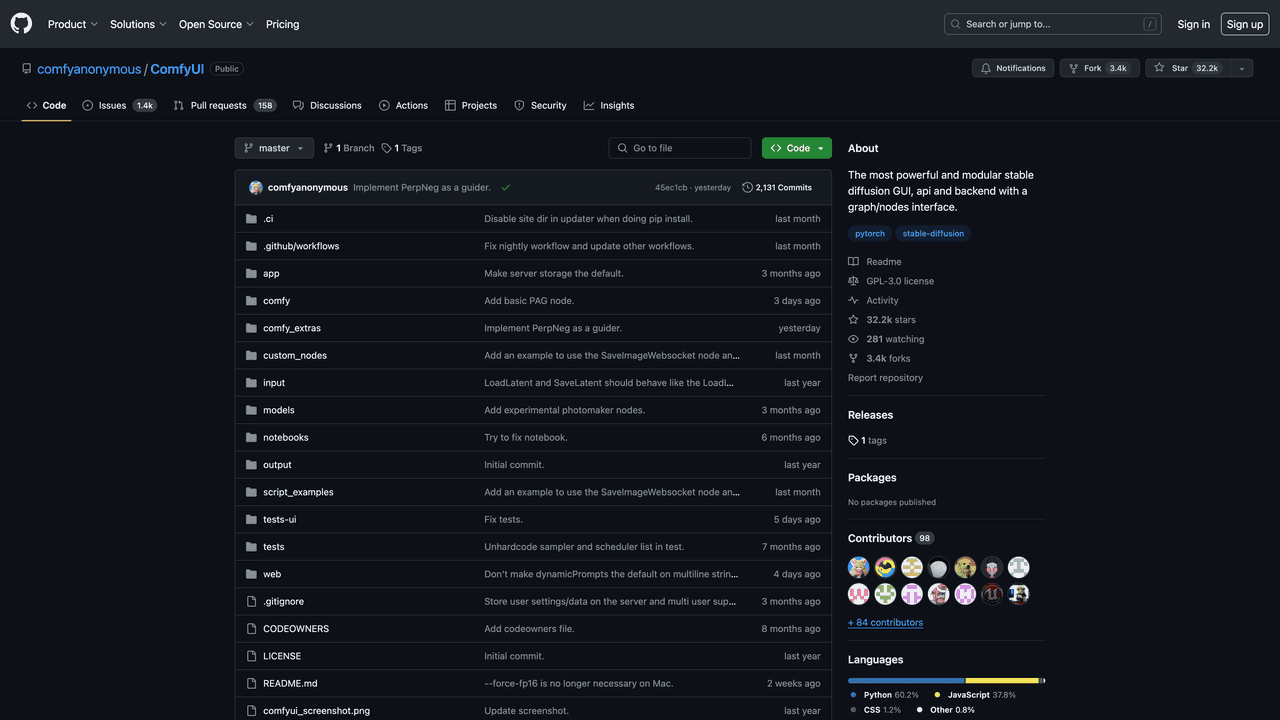This screenshot has height=720, width=1280.
Task: Click the license scale icon
Action: coord(853,281)
